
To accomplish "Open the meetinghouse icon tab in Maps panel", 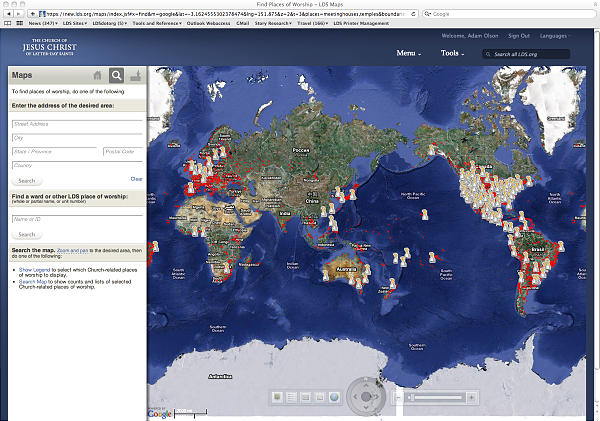I will click(136, 75).
